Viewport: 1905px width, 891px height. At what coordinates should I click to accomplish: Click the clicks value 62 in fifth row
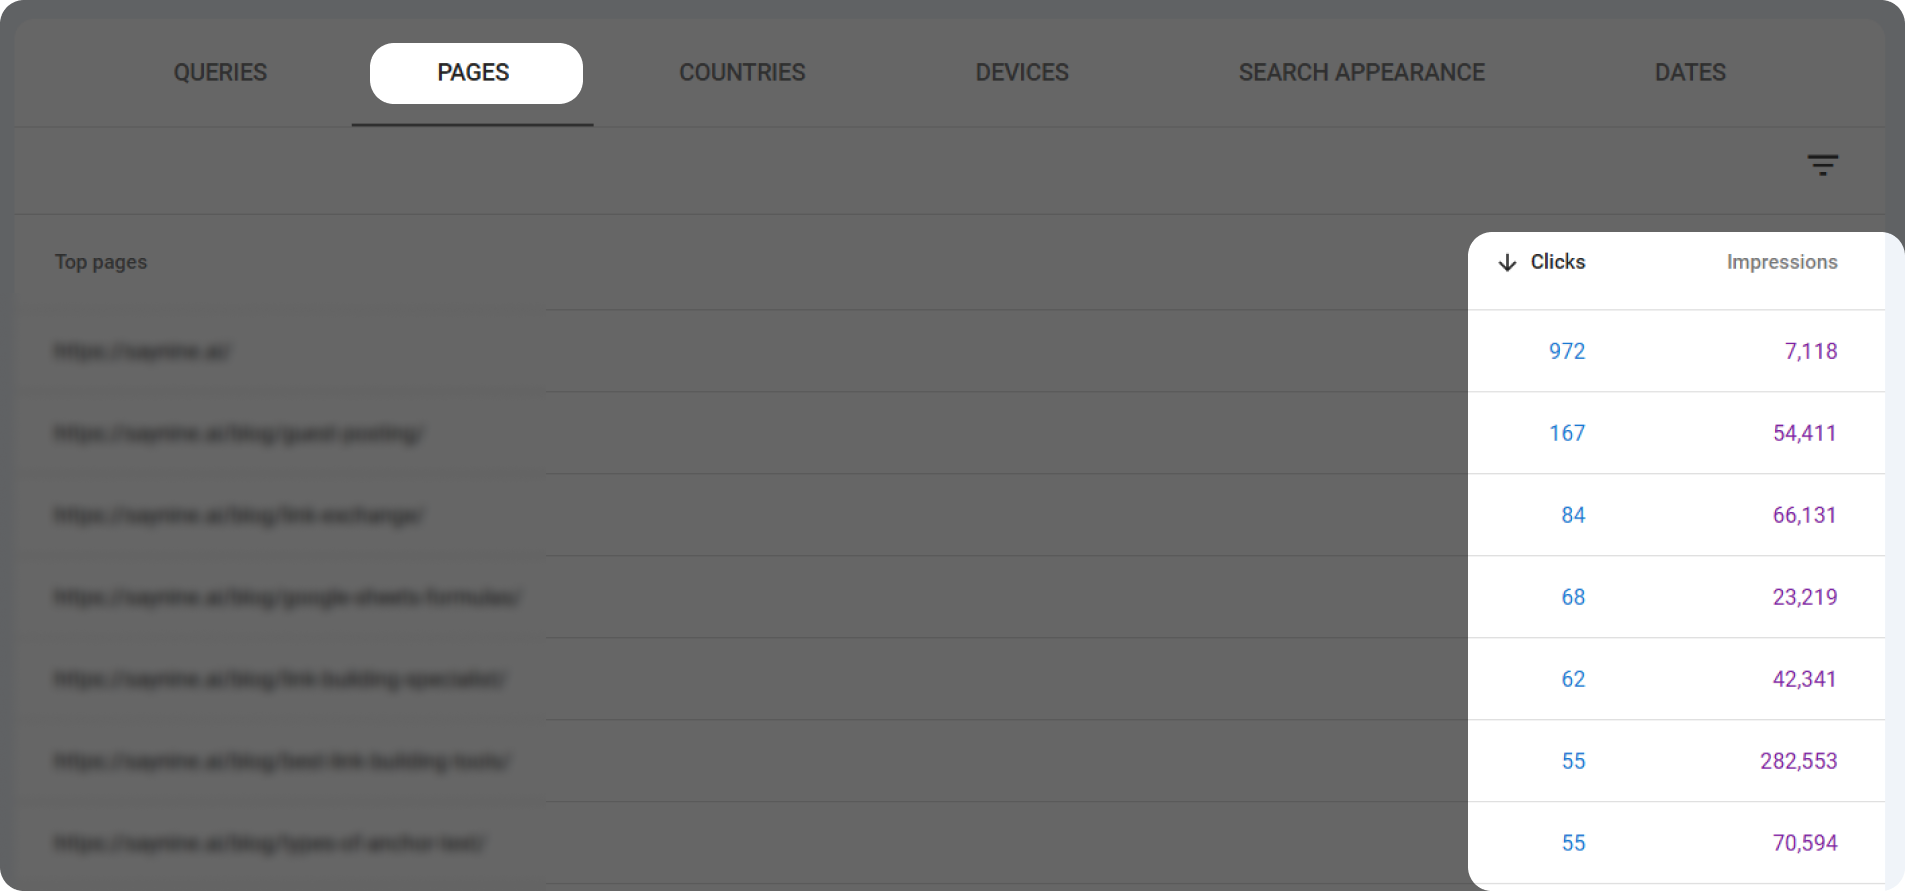[1573, 679]
